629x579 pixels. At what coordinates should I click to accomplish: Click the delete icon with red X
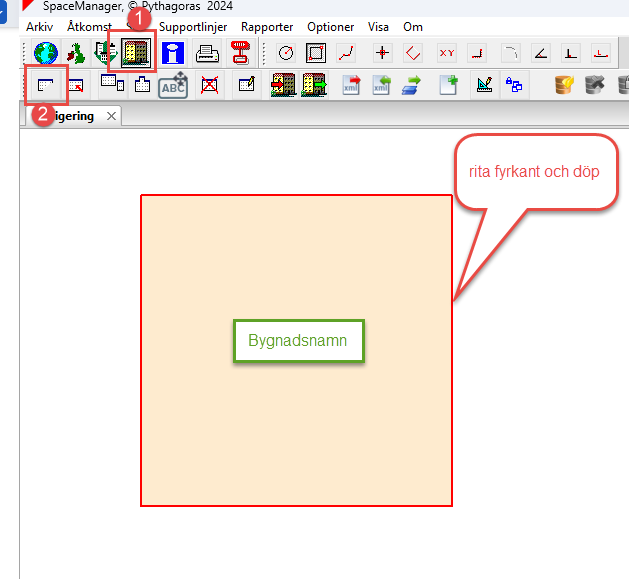209,85
